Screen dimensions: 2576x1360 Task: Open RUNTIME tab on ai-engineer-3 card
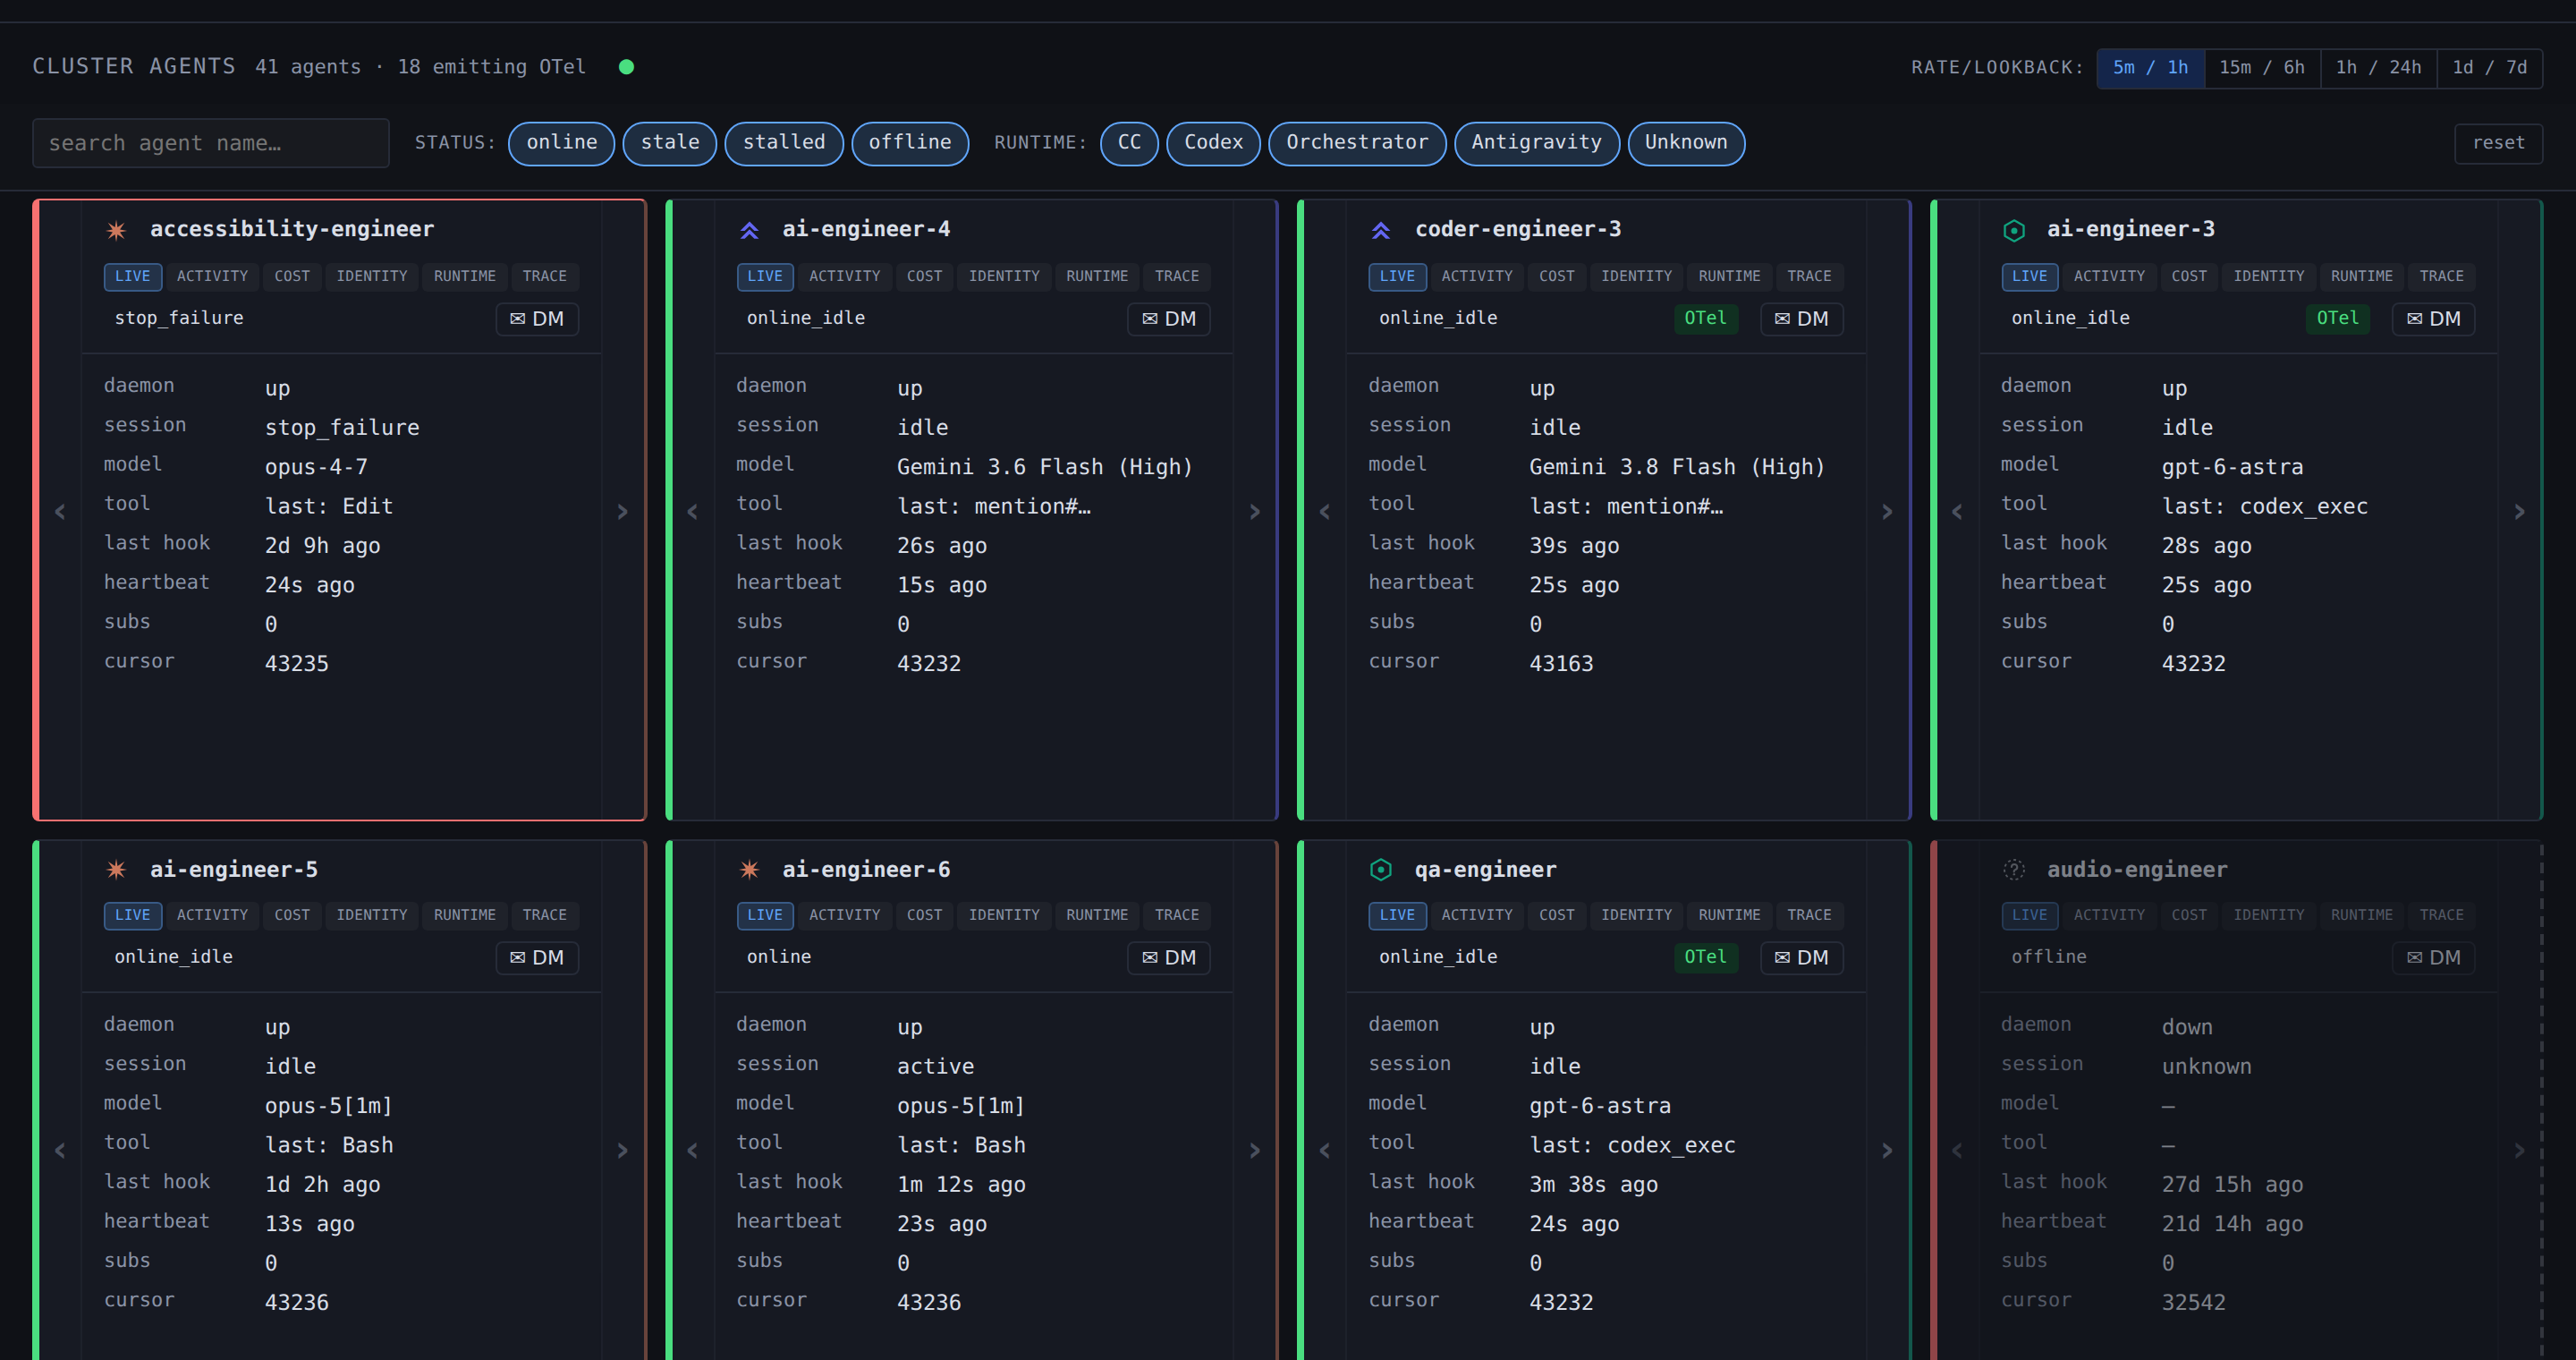(x=2361, y=276)
